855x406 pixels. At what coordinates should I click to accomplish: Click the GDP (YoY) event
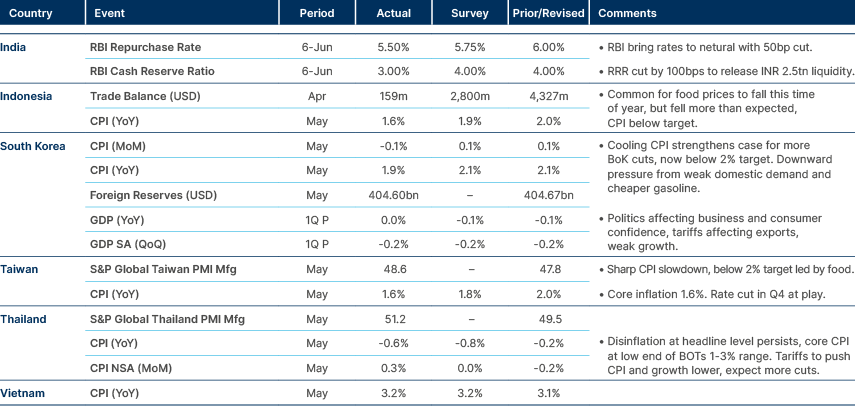tap(115, 220)
